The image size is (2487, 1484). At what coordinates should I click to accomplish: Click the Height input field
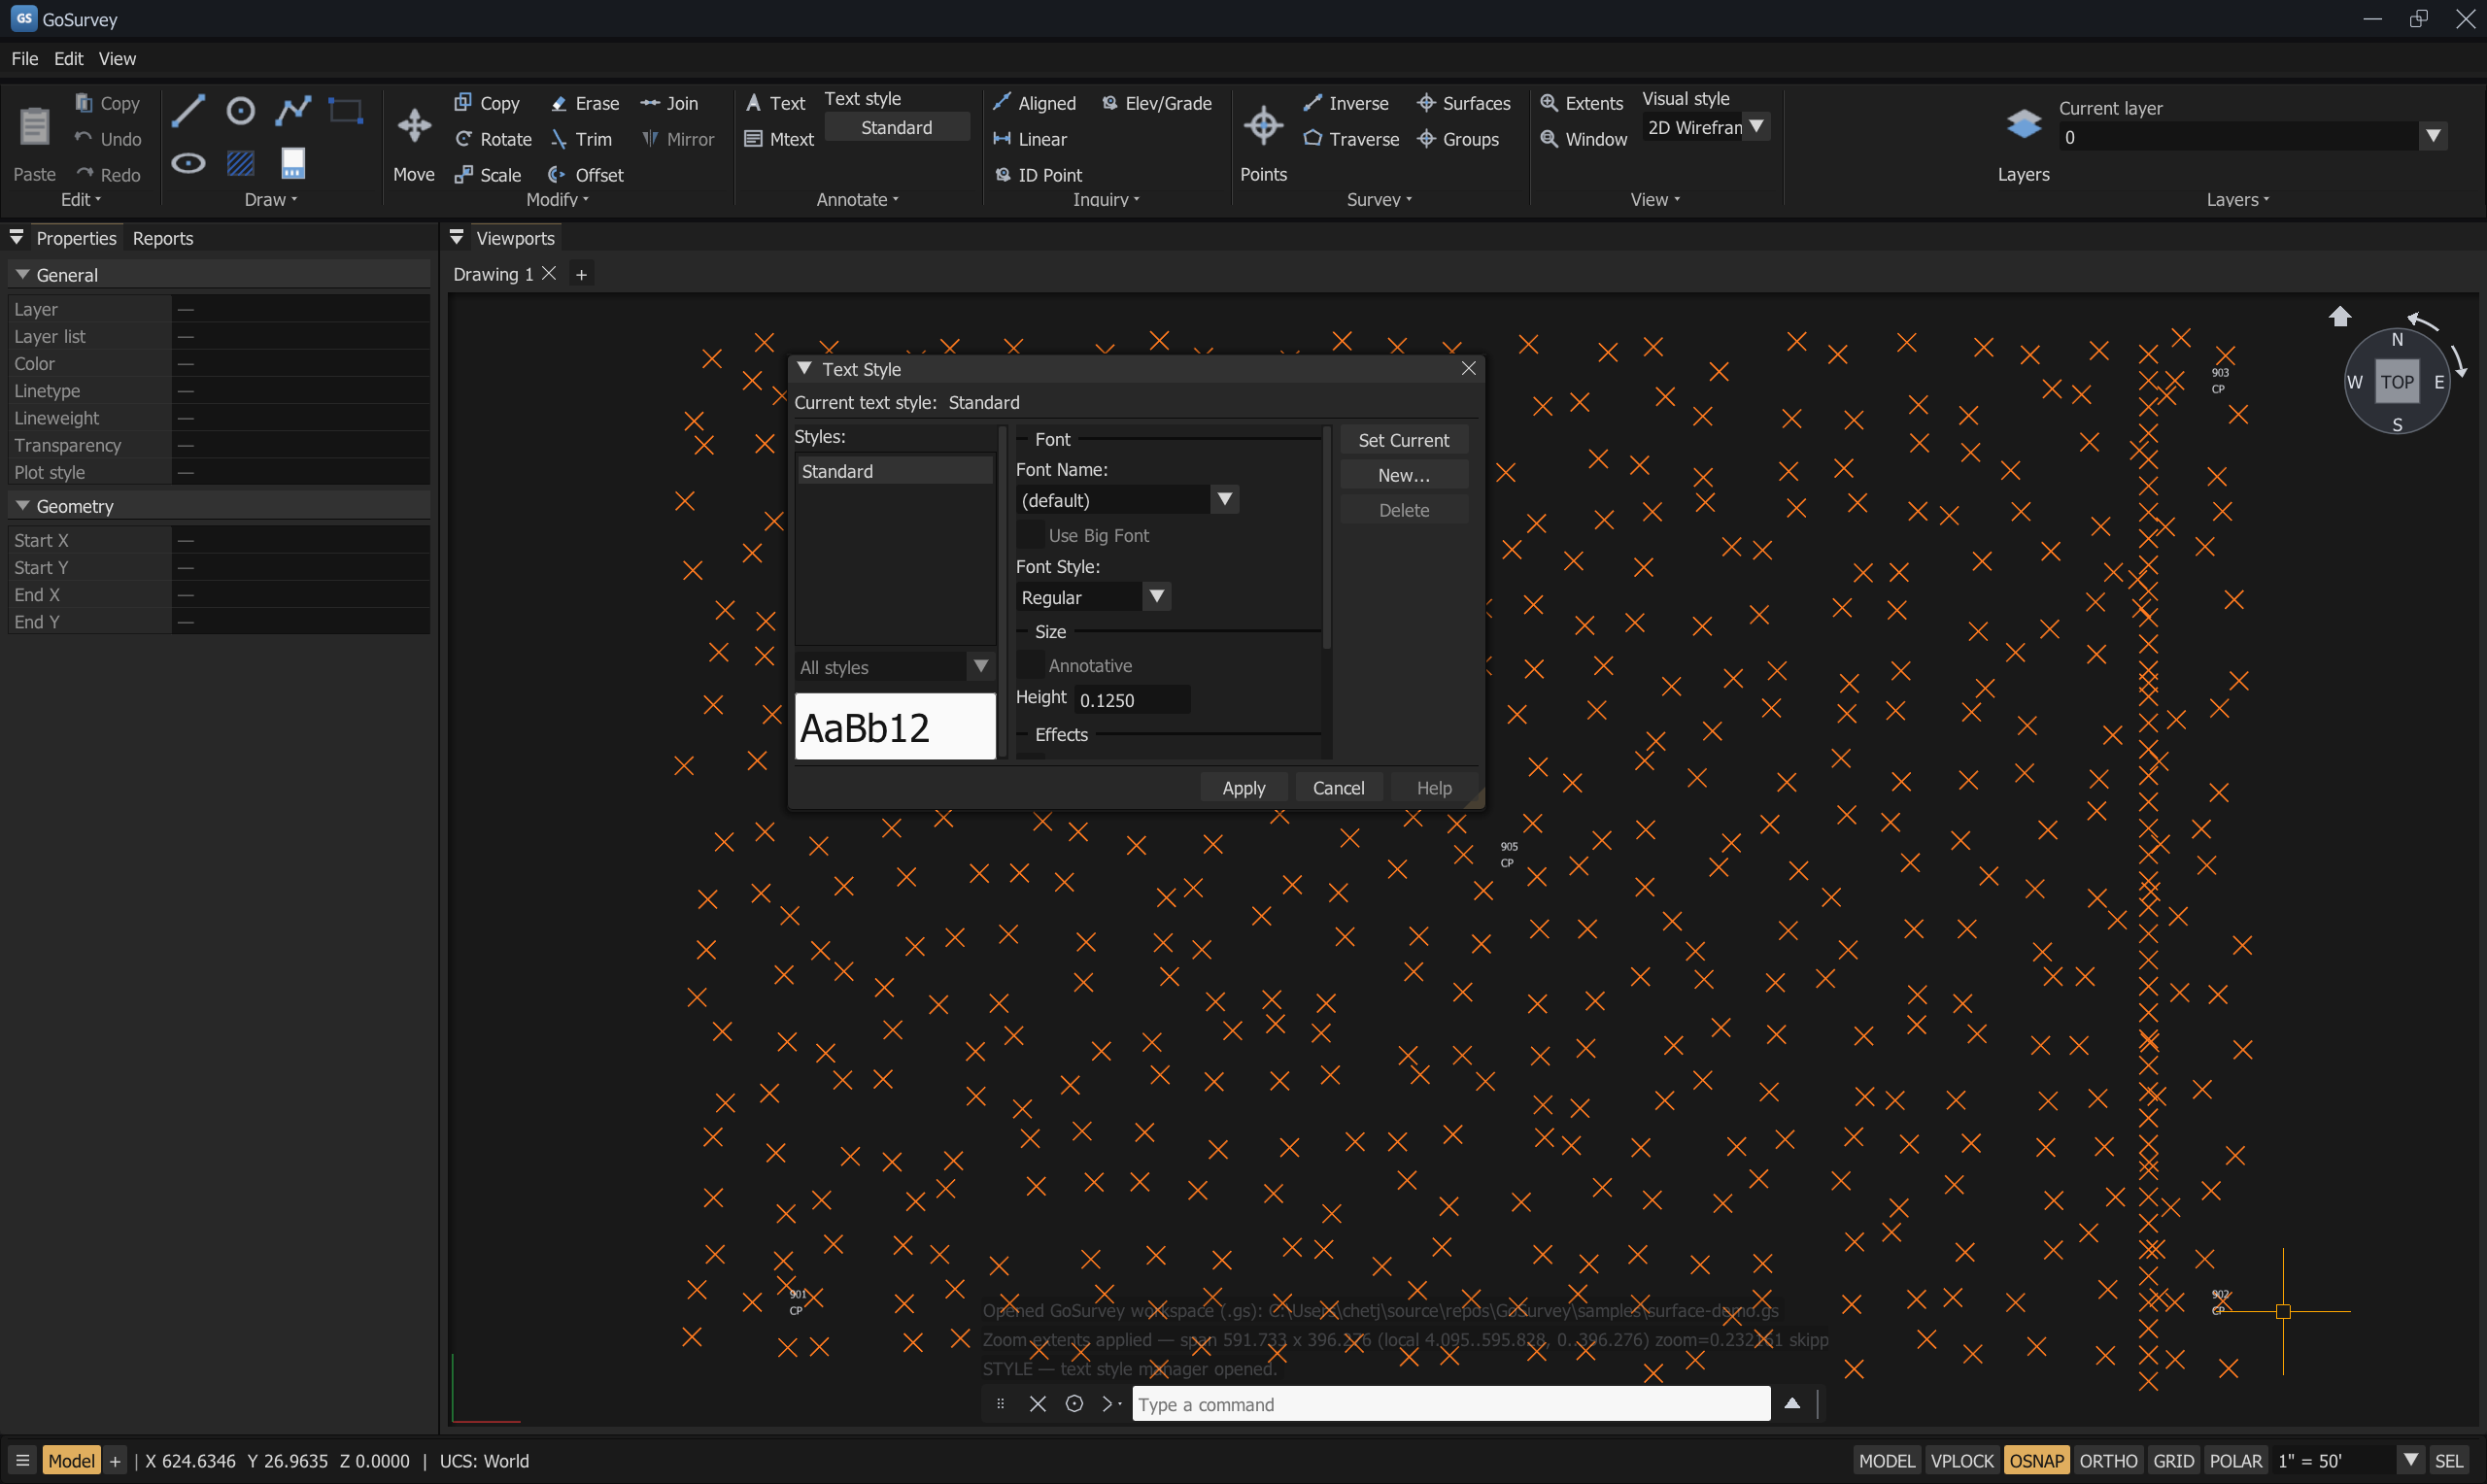coord(1133,699)
